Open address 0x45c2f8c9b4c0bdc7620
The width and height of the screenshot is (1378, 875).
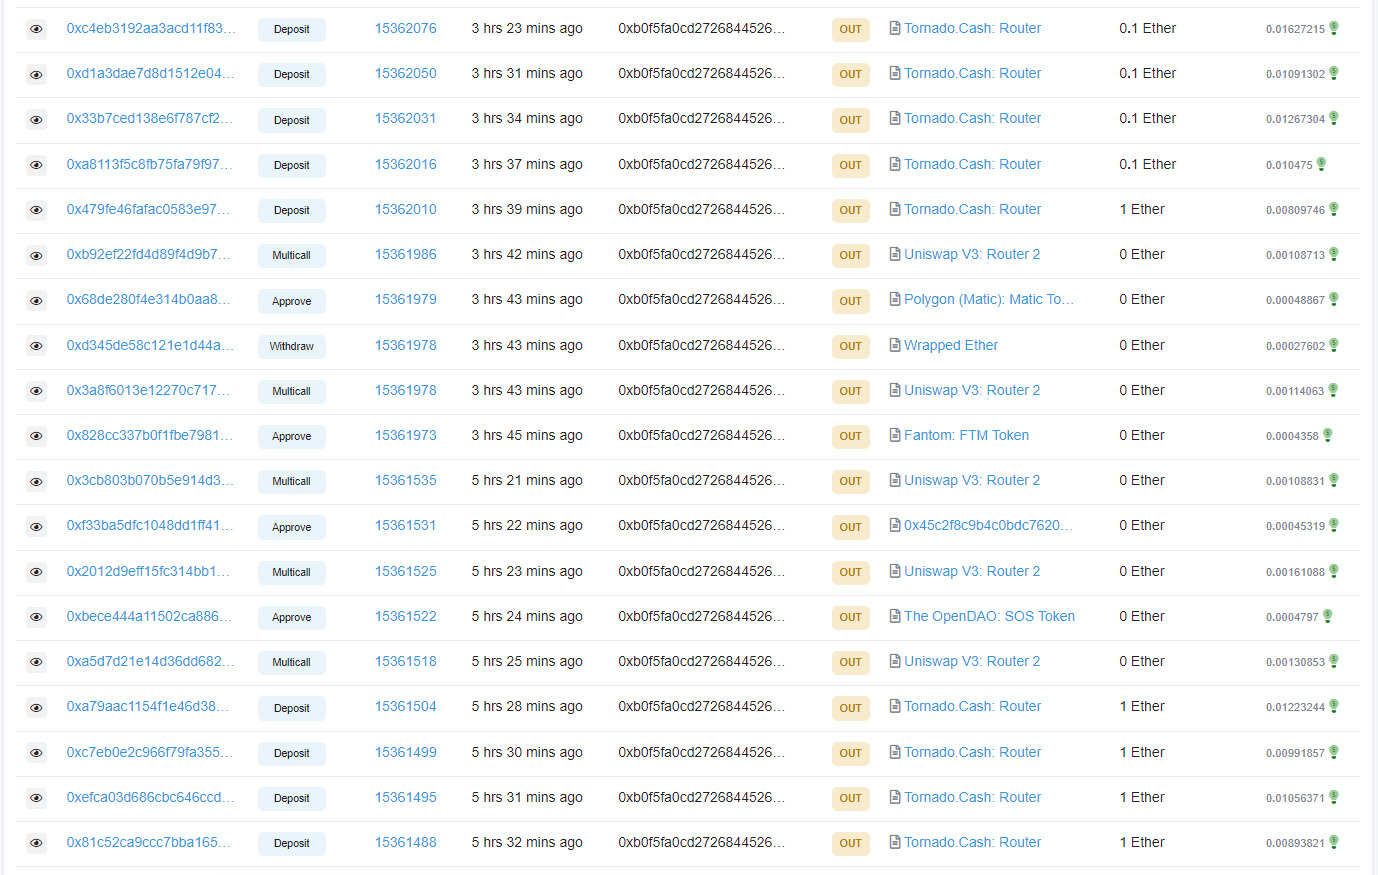coord(988,525)
